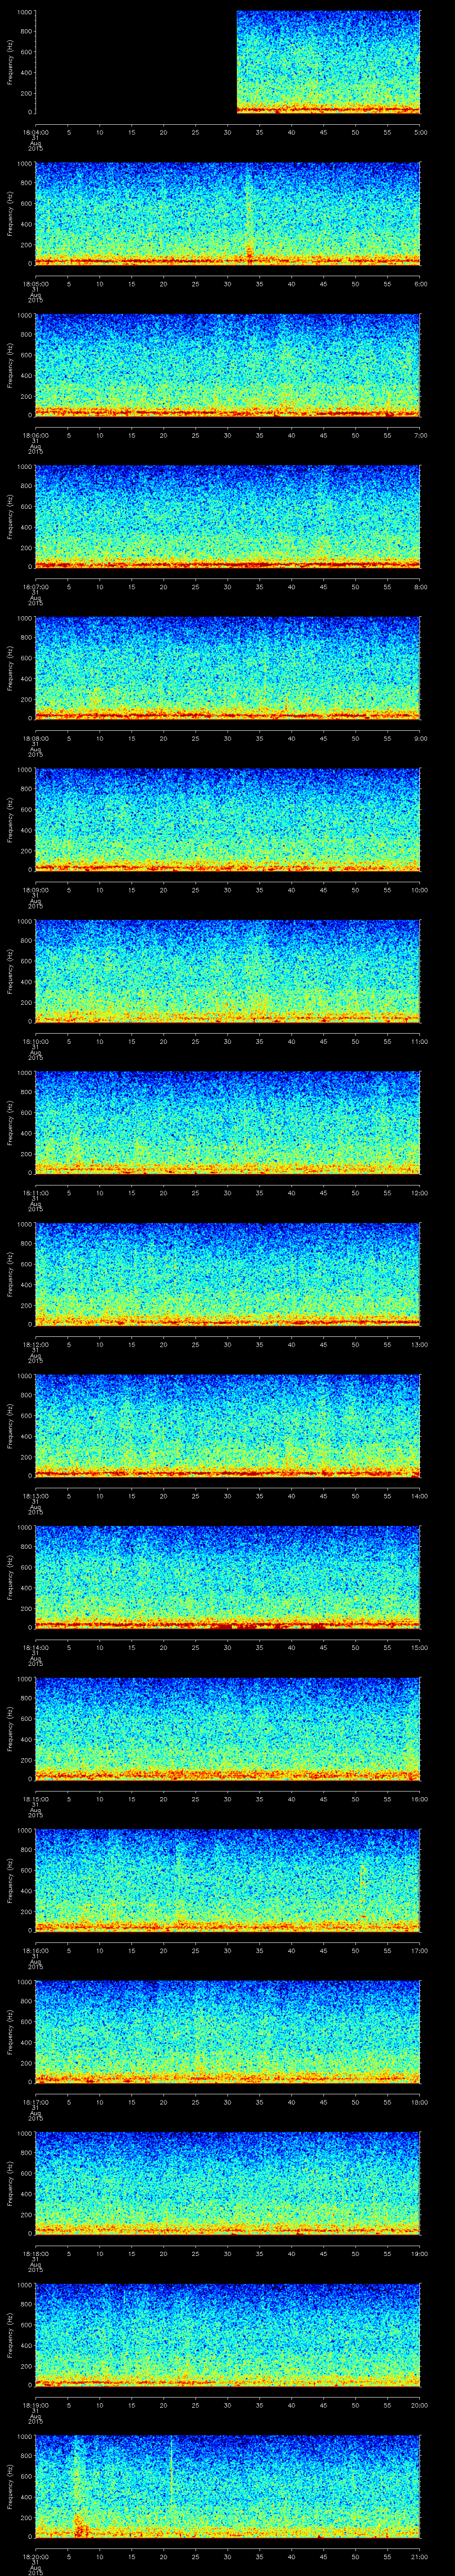Click the 18:17:00 start time label
This screenshot has height=2576, width=455.
tap(35, 2102)
